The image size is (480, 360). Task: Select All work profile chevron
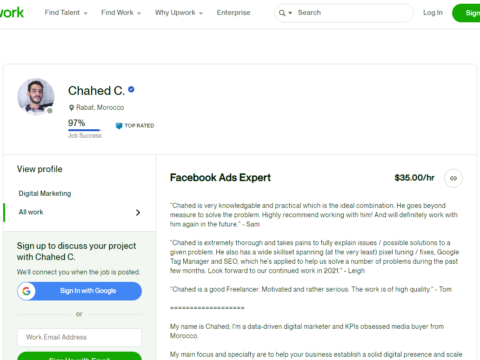pos(138,212)
